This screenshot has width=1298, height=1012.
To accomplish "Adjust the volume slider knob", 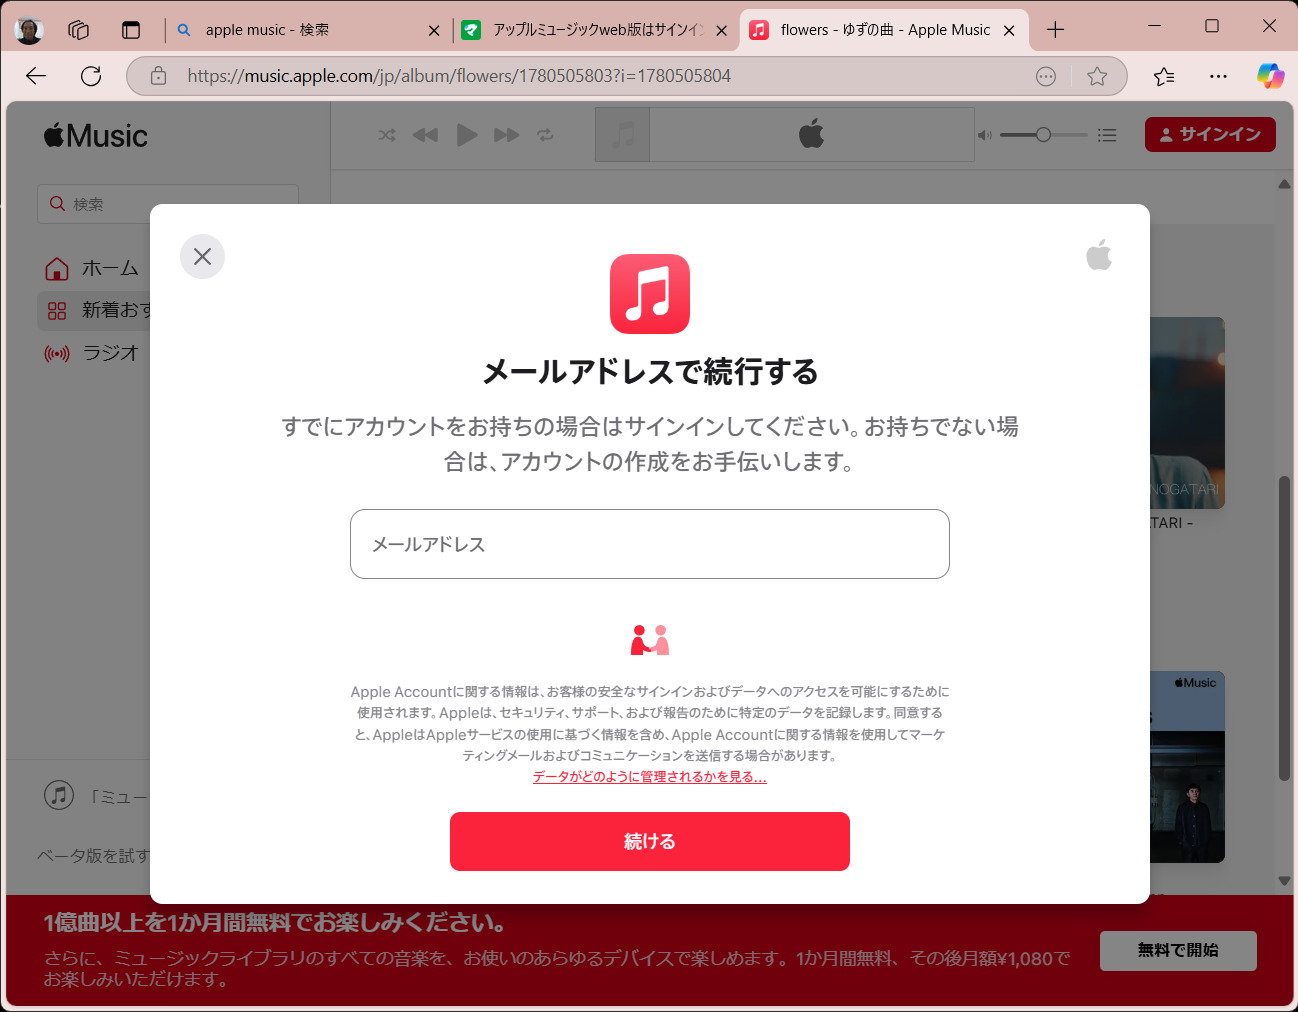I will click(x=1043, y=135).
